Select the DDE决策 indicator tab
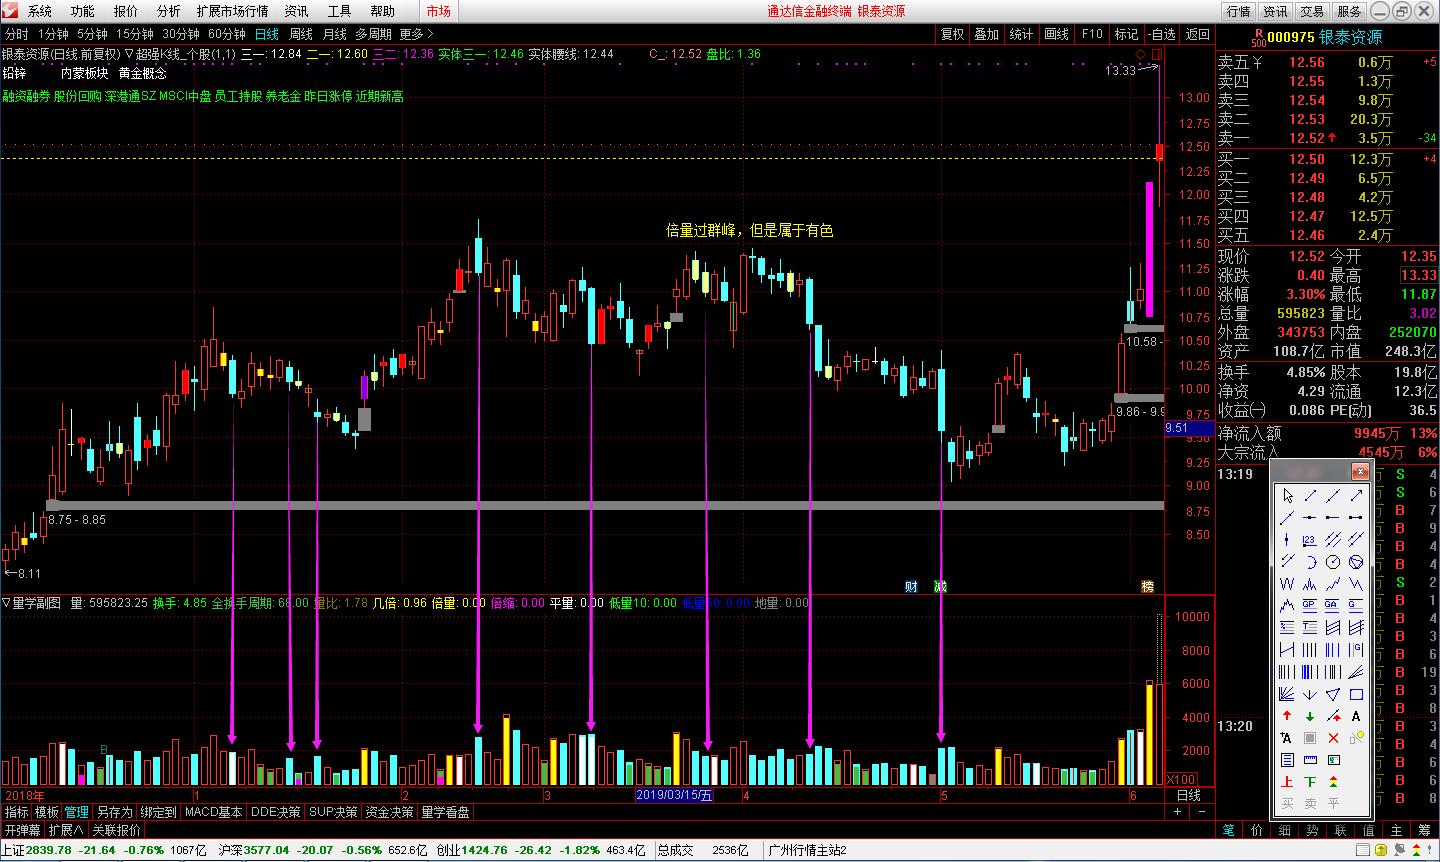The height and width of the screenshot is (862, 1440). [275, 812]
